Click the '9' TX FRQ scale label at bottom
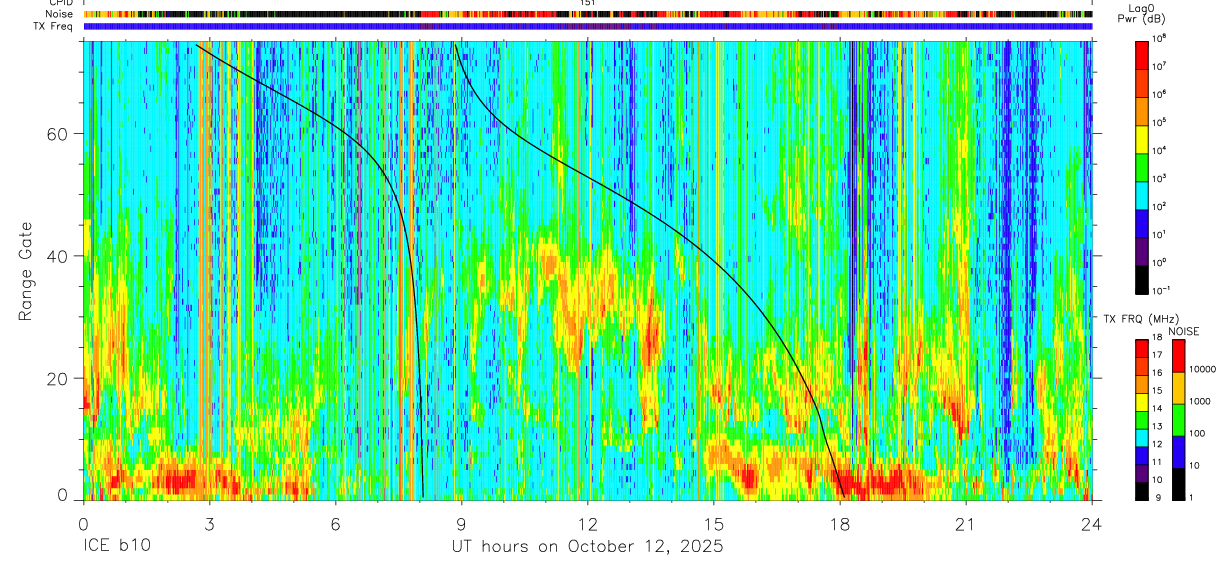 tap(1158, 497)
